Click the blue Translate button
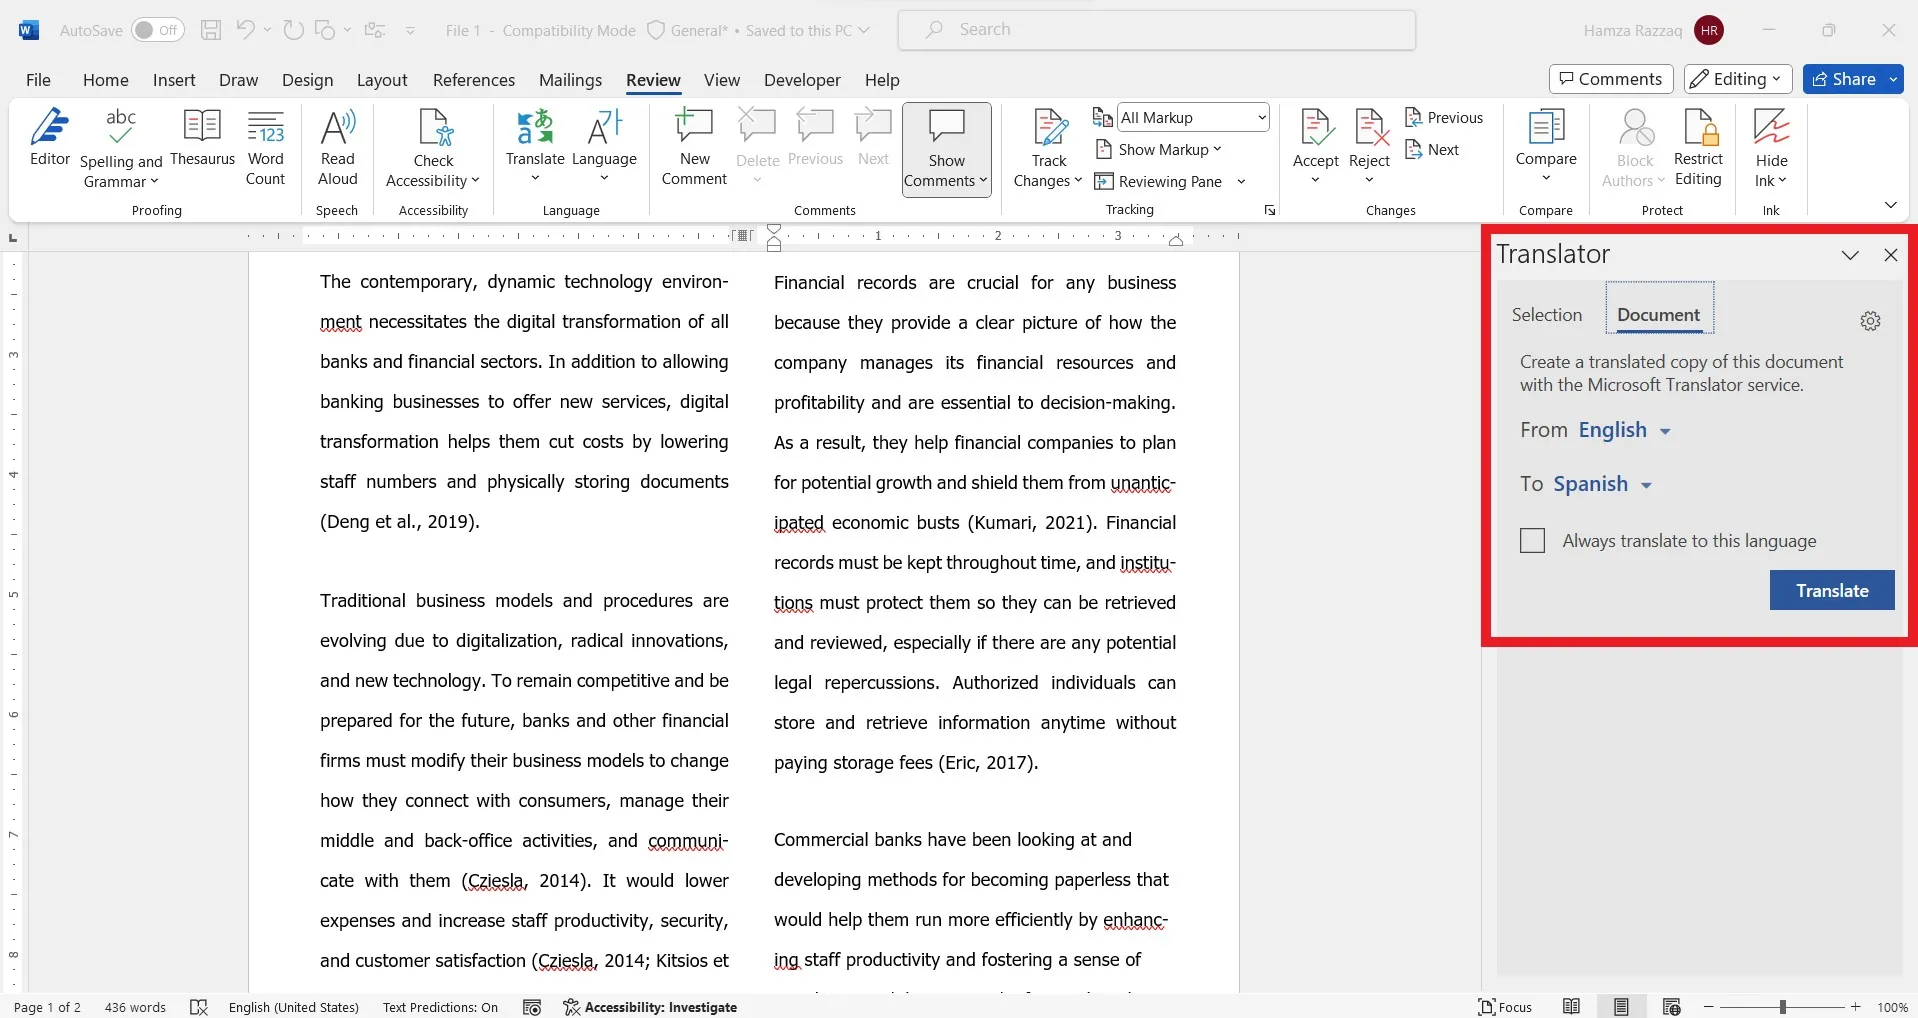The height and width of the screenshot is (1018, 1918). 1831,591
